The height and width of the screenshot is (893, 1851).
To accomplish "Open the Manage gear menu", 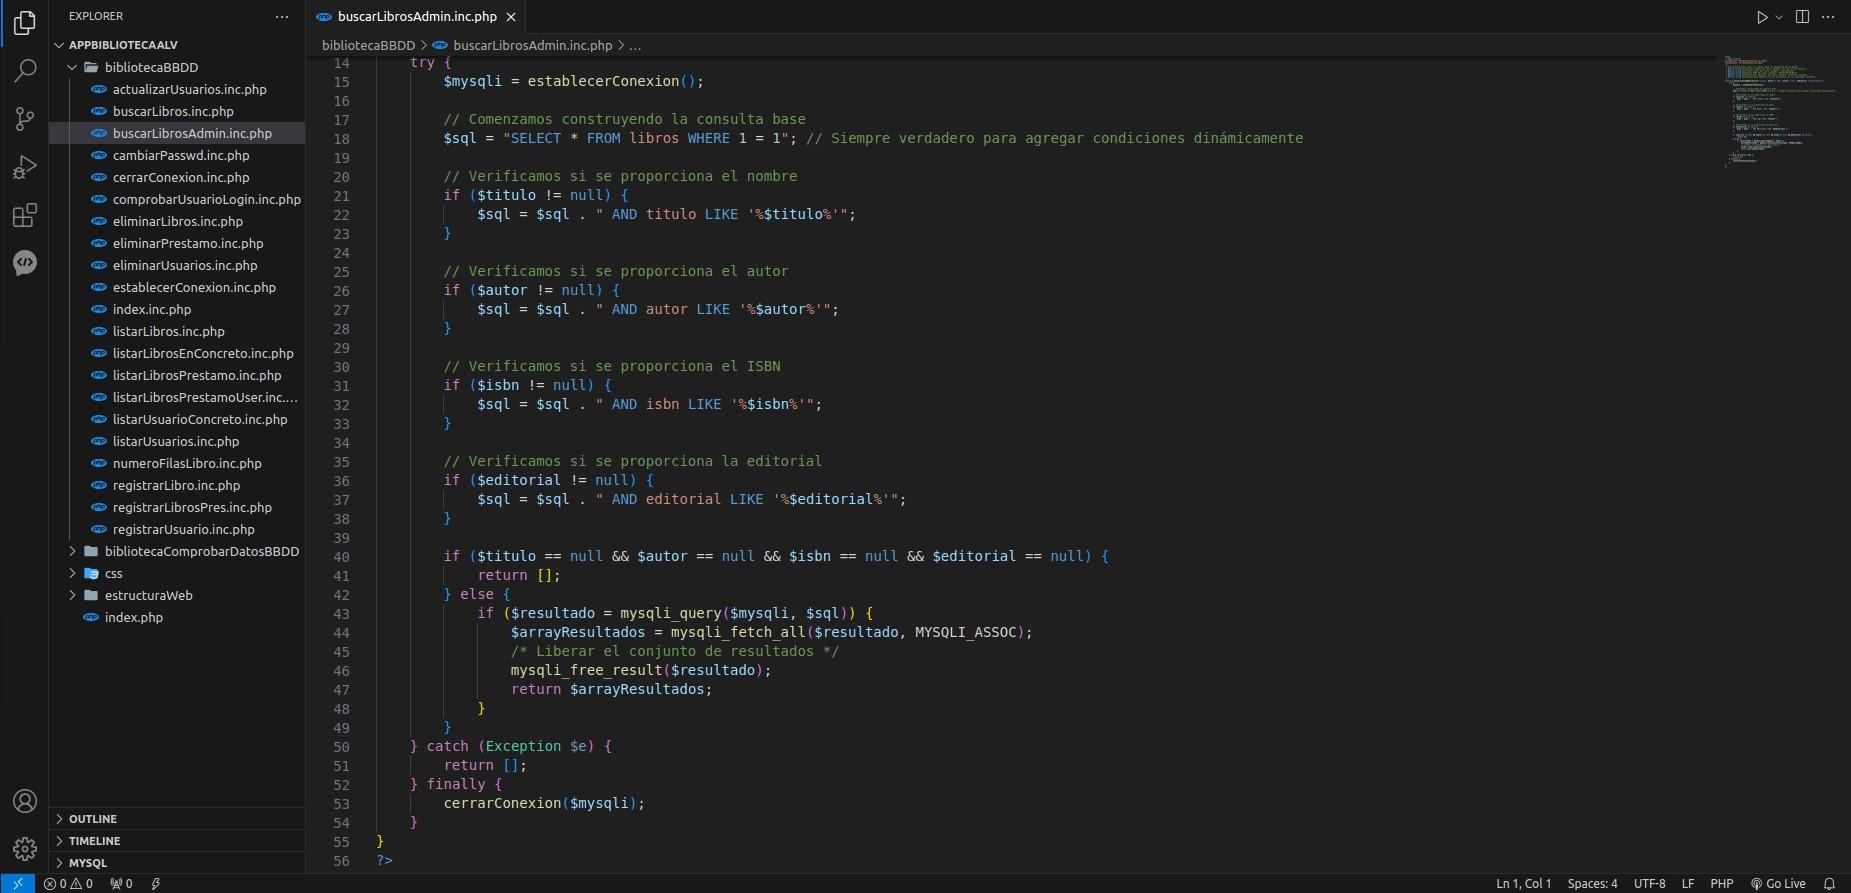I will (24, 849).
